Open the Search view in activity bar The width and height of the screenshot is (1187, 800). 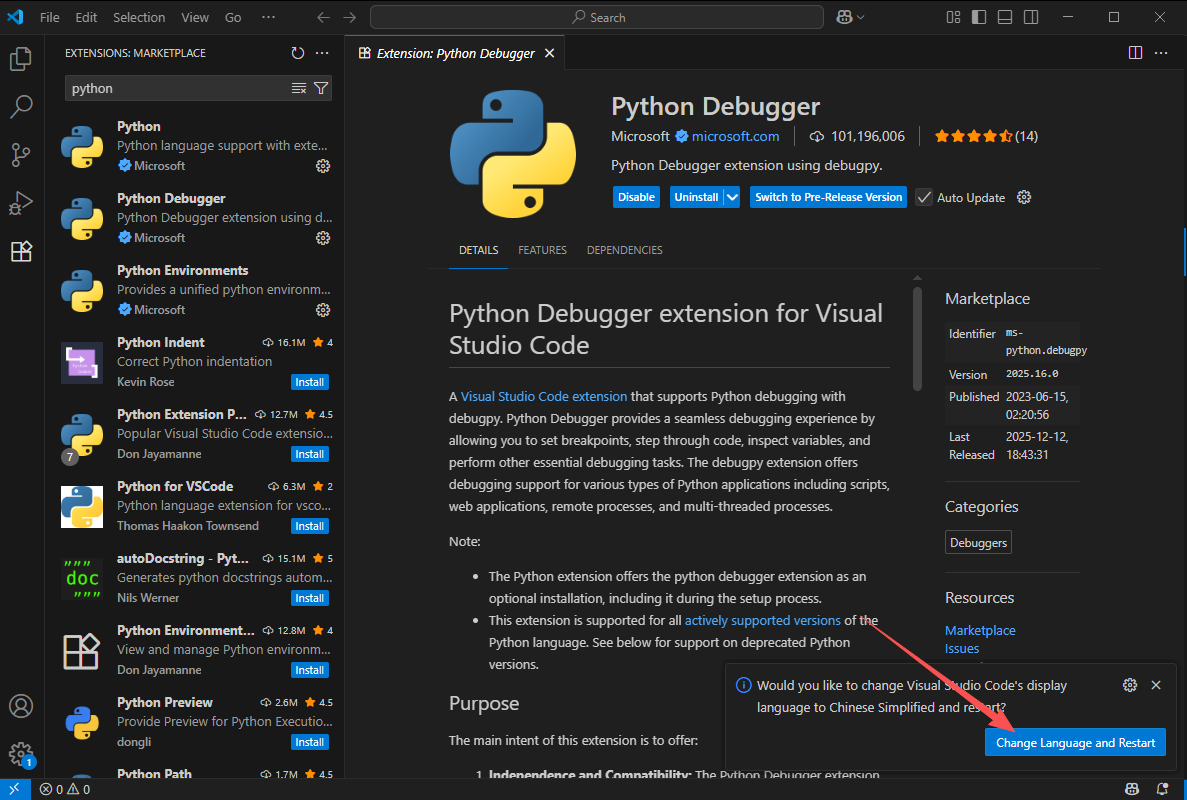coord(21,106)
